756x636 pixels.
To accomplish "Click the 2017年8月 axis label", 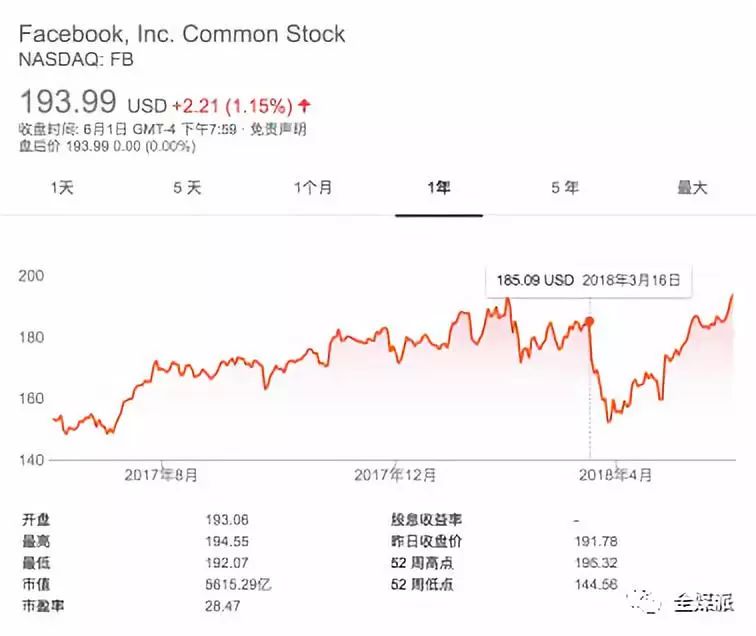I will [161, 475].
